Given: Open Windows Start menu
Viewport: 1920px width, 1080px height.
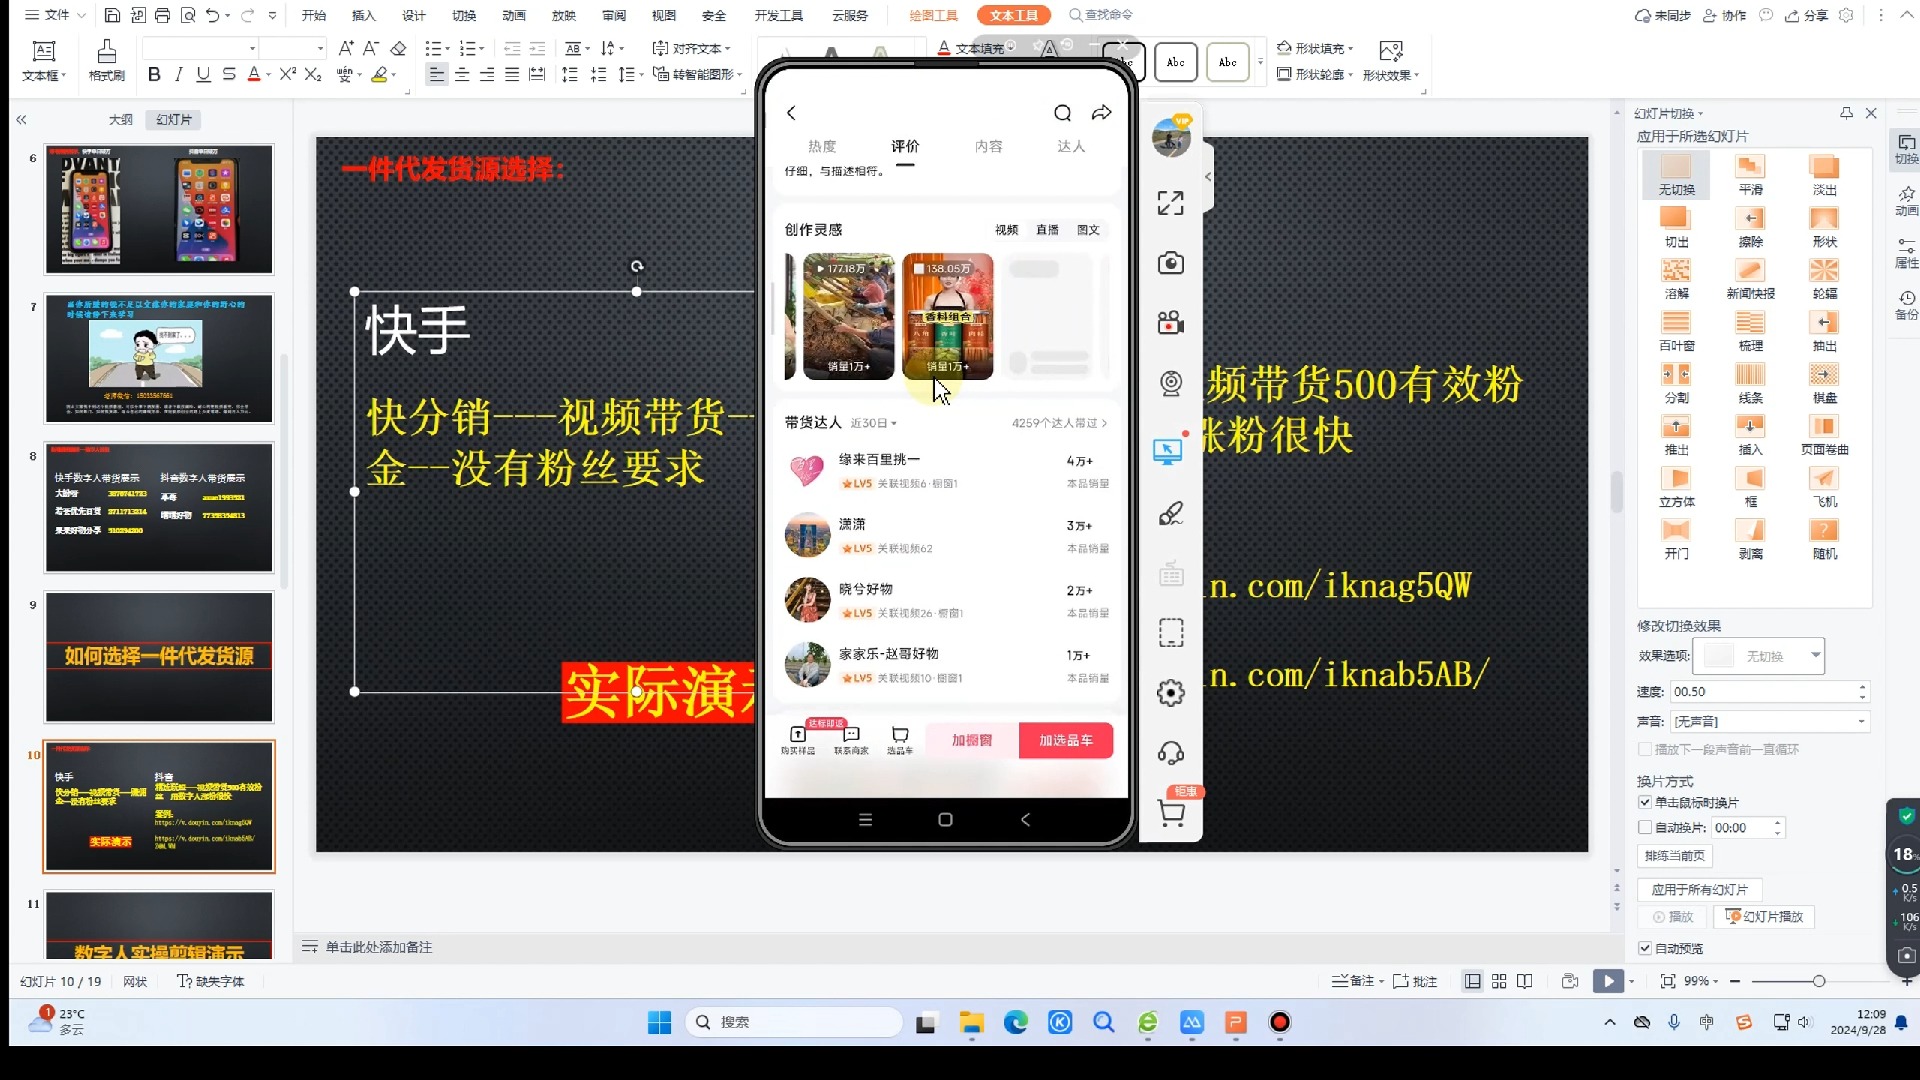Looking at the screenshot, I should click(x=660, y=1022).
